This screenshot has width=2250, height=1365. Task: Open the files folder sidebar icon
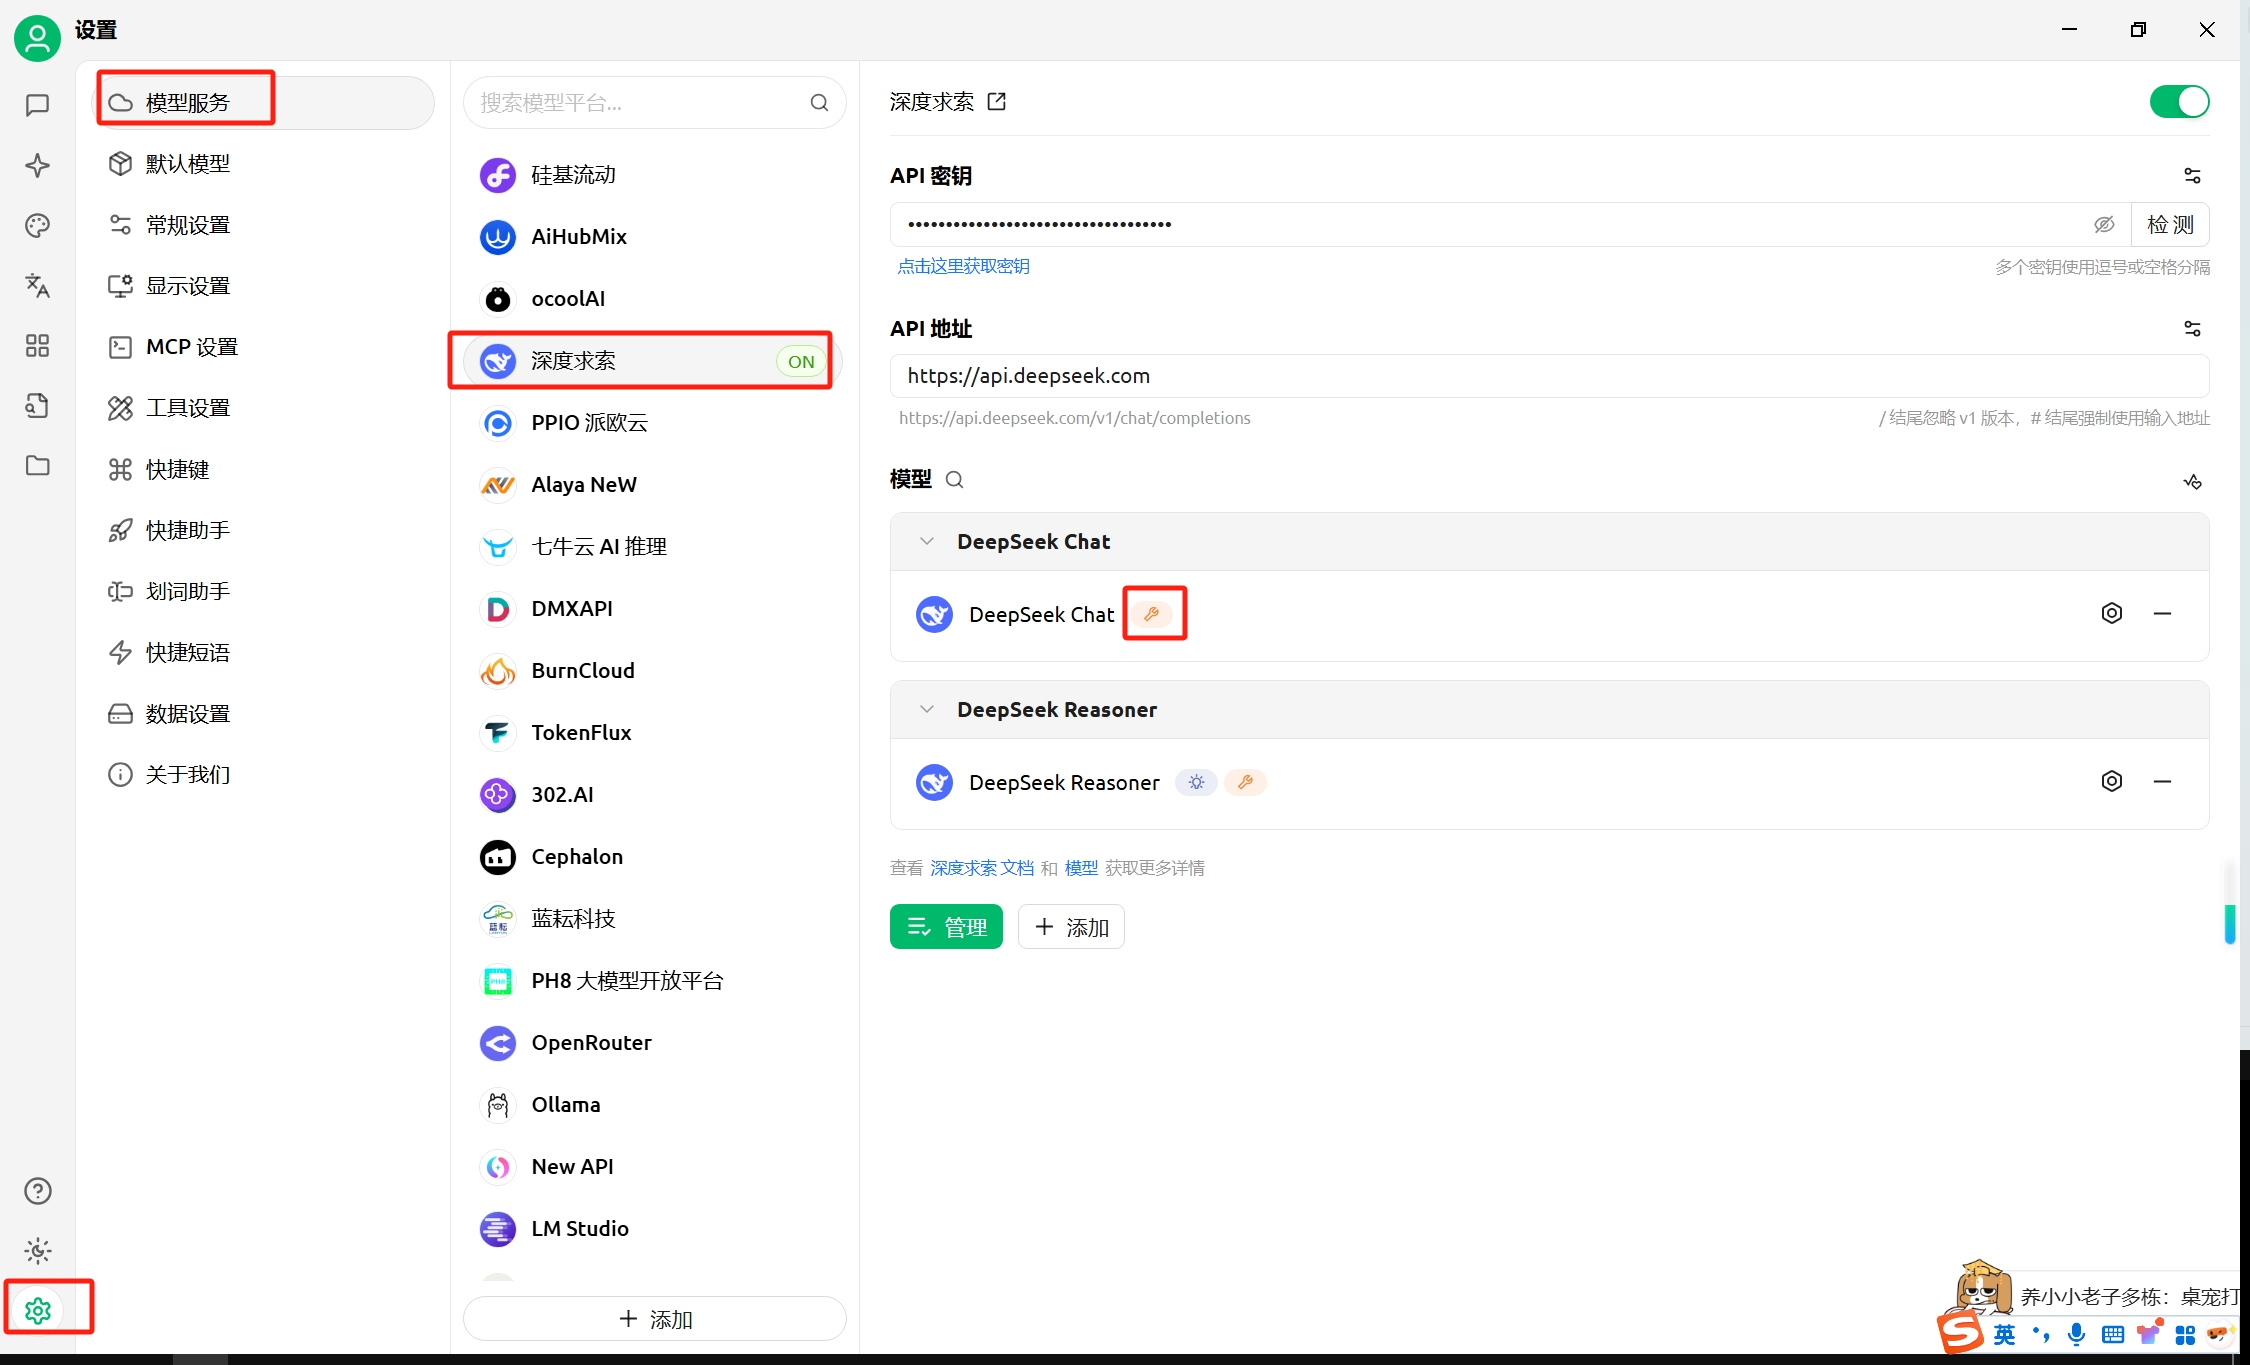point(38,465)
